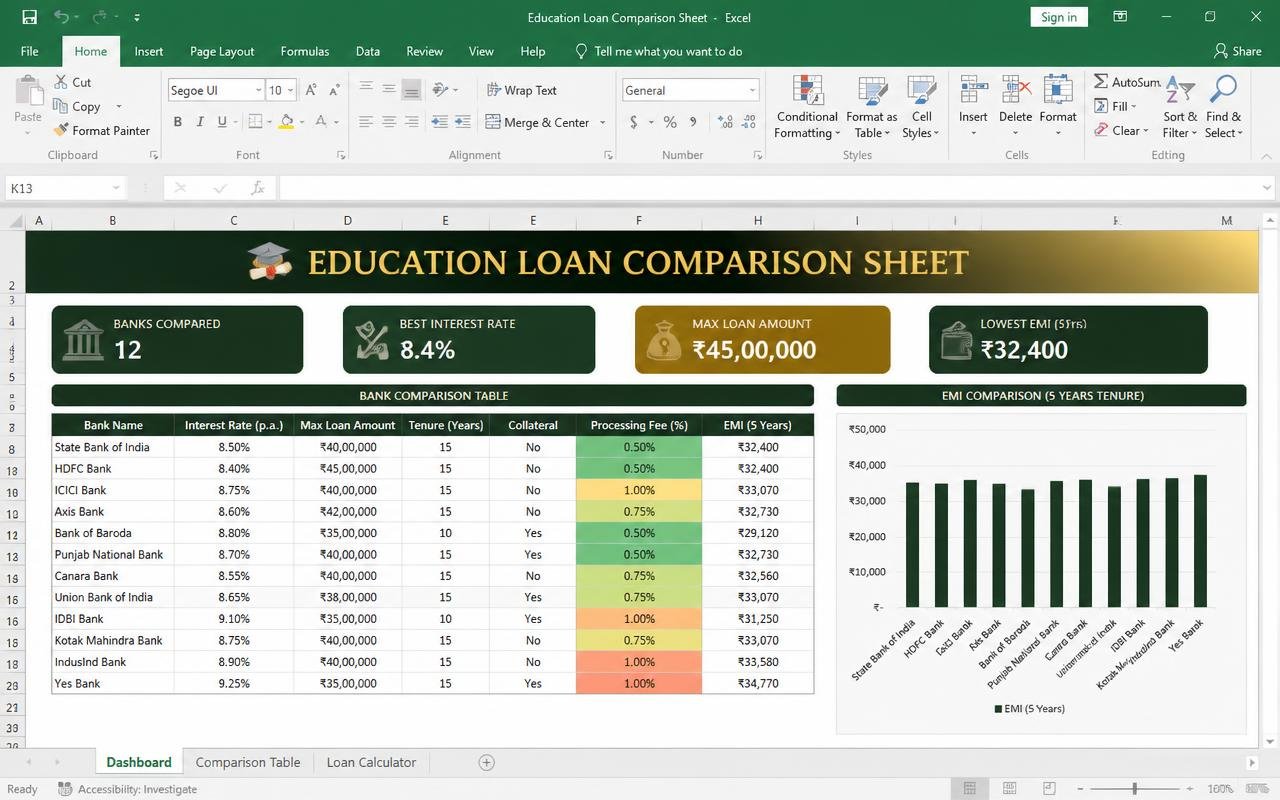The width and height of the screenshot is (1280, 800).
Task: Switch to Page Layout ribbon tab
Action: 222,51
